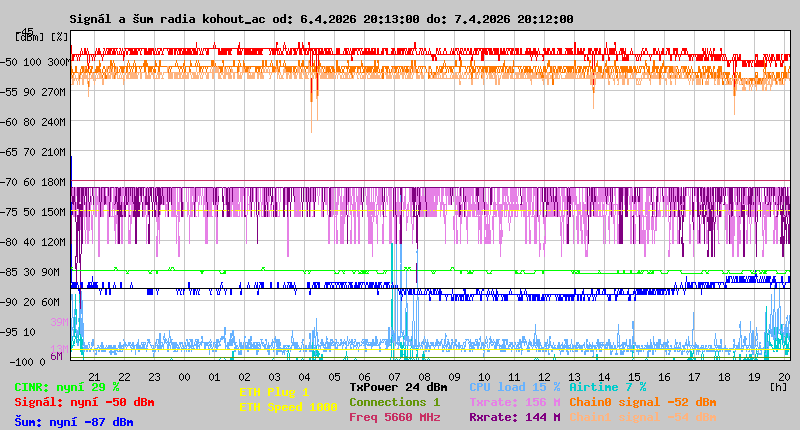
Task: Click the '15' hour tick on x-axis
Action: point(634,377)
